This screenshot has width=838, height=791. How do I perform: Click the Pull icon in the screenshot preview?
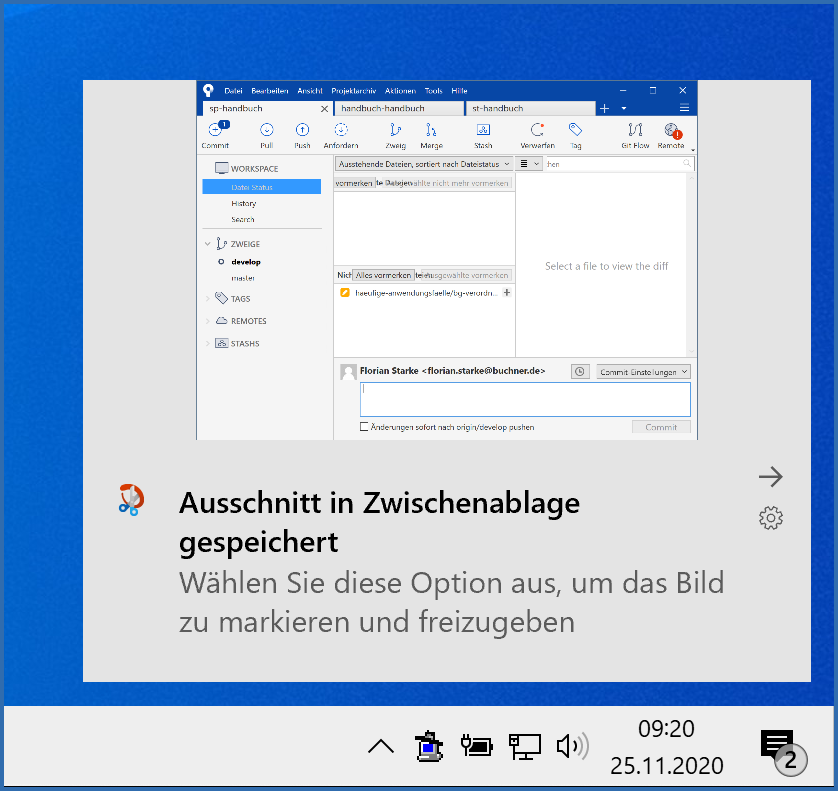point(267,131)
